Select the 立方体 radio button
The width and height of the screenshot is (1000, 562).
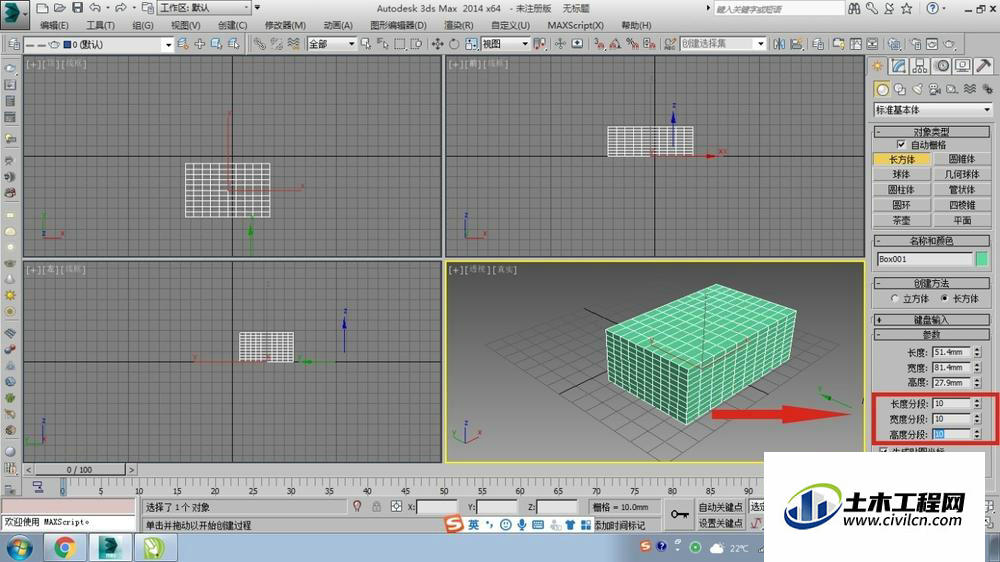(x=895, y=299)
